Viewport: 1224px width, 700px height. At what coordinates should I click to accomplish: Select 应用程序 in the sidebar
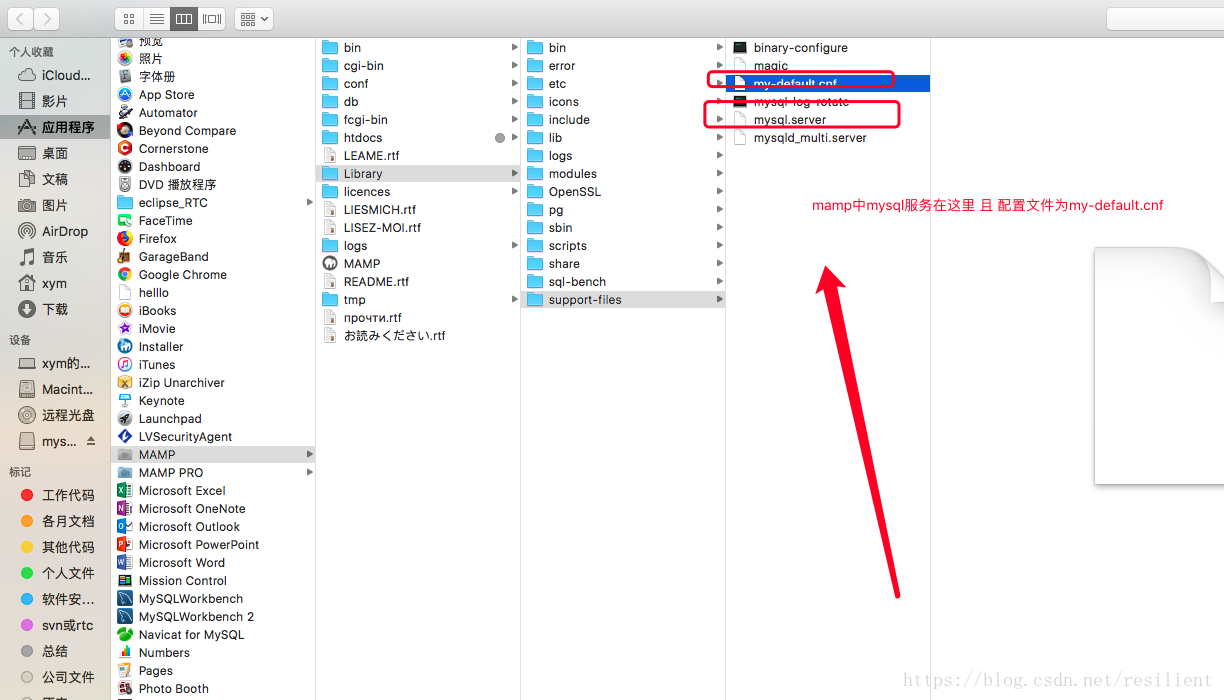tap(55, 127)
